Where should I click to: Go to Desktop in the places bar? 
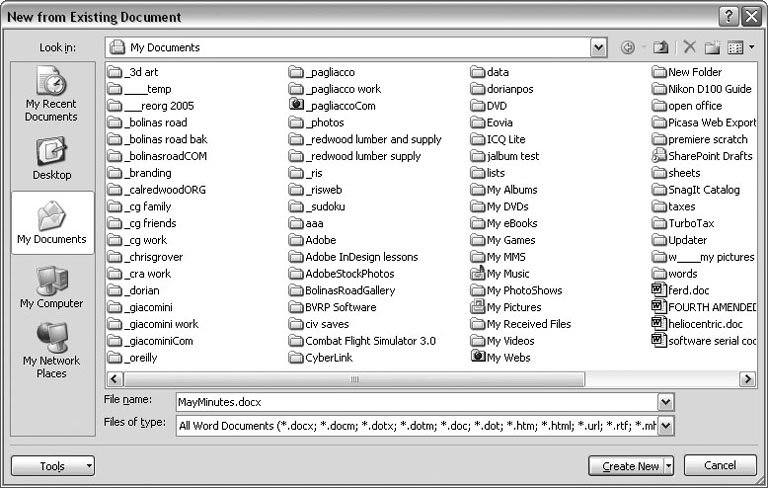click(x=51, y=159)
